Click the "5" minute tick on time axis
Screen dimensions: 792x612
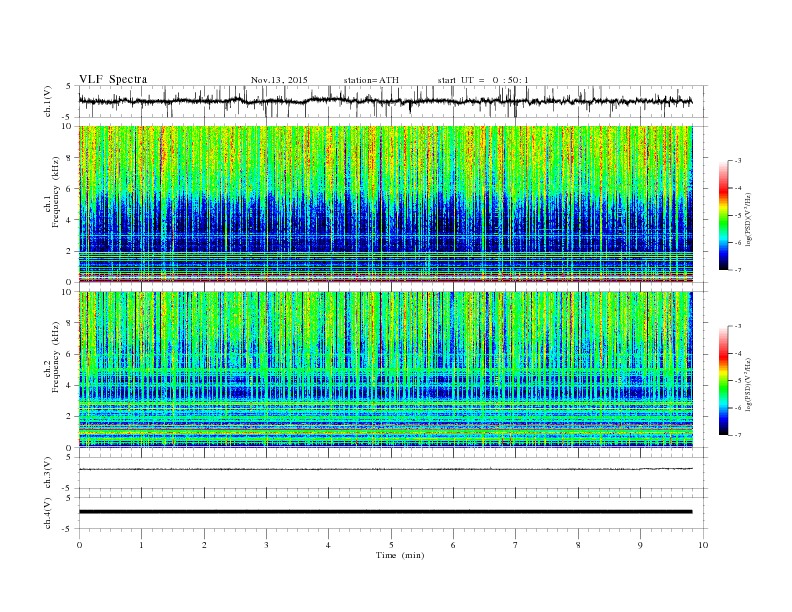[391, 545]
